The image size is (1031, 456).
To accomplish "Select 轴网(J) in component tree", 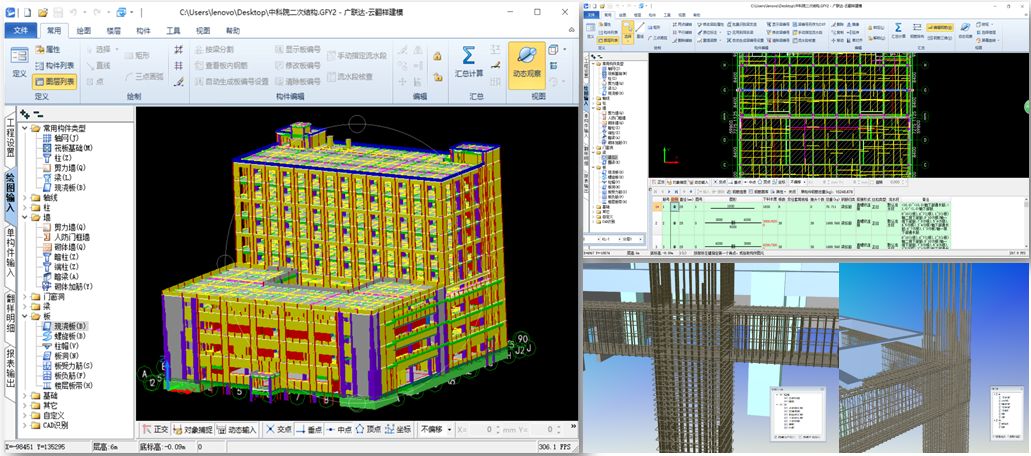I will [62, 138].
